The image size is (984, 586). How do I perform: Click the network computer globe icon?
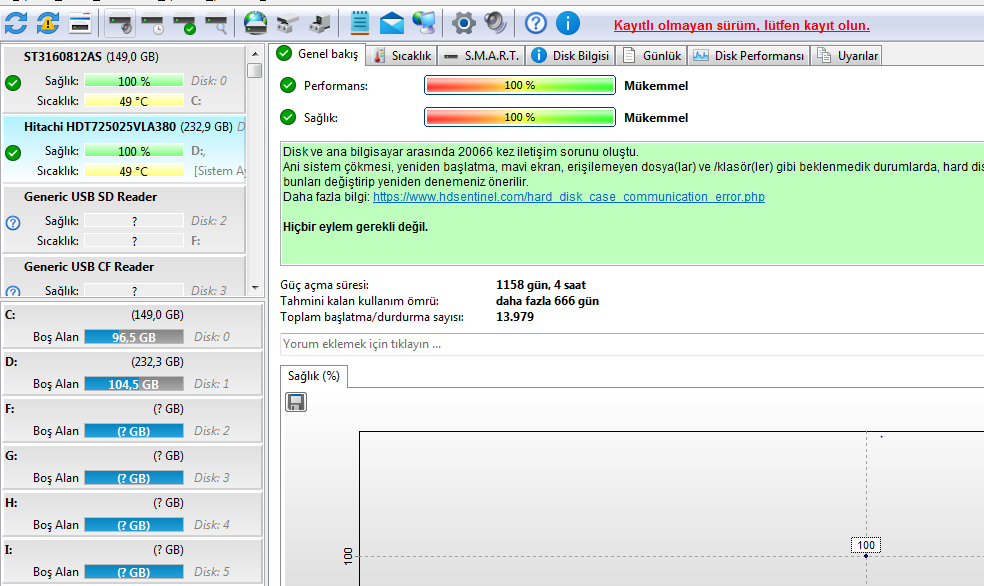coord(424,24)
